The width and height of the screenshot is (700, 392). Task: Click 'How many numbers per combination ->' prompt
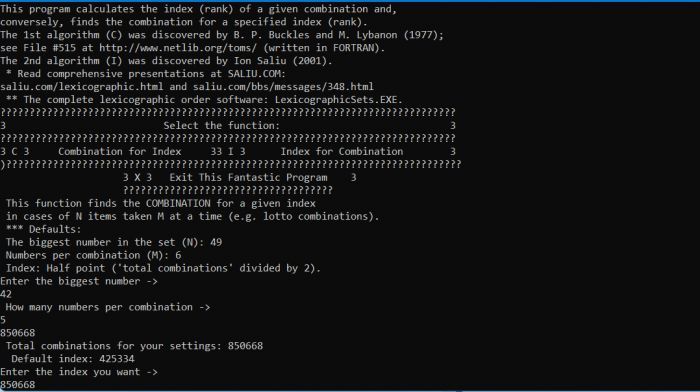coord(108,307)
